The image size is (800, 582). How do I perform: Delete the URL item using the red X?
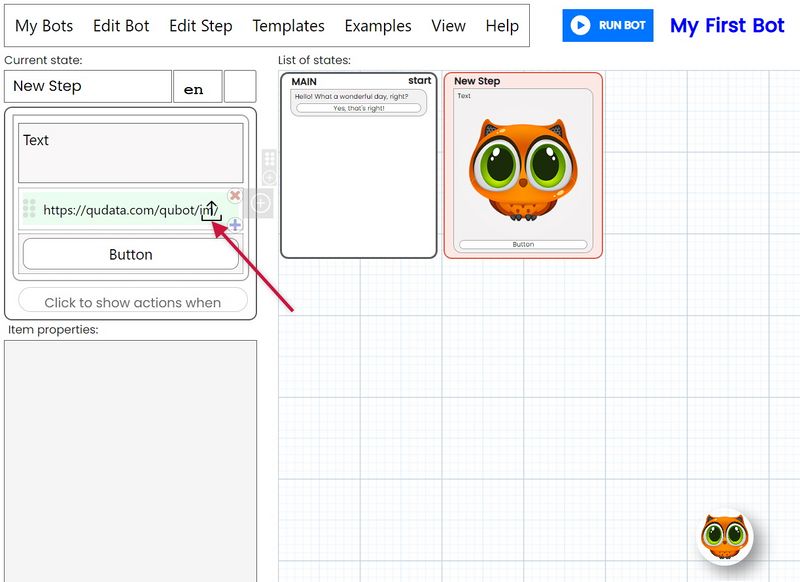click(x=237, y=196)
